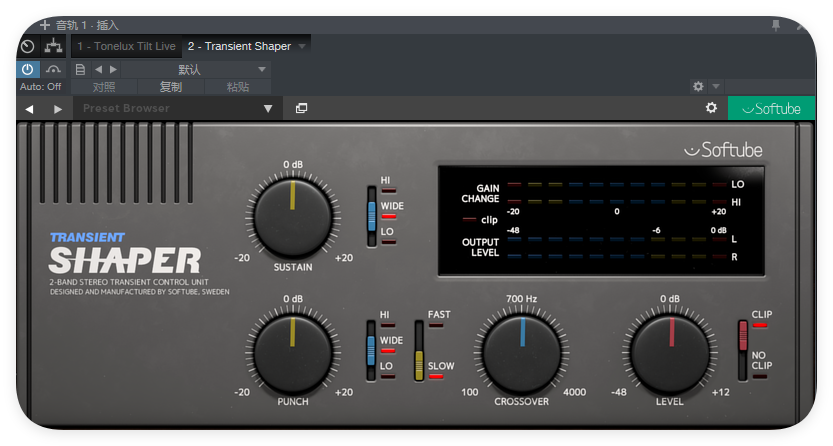Select next Softube preset white right arrow
The height and width of the screenshot is (446, 833).
pyautogui.click(x=58, y=109)
